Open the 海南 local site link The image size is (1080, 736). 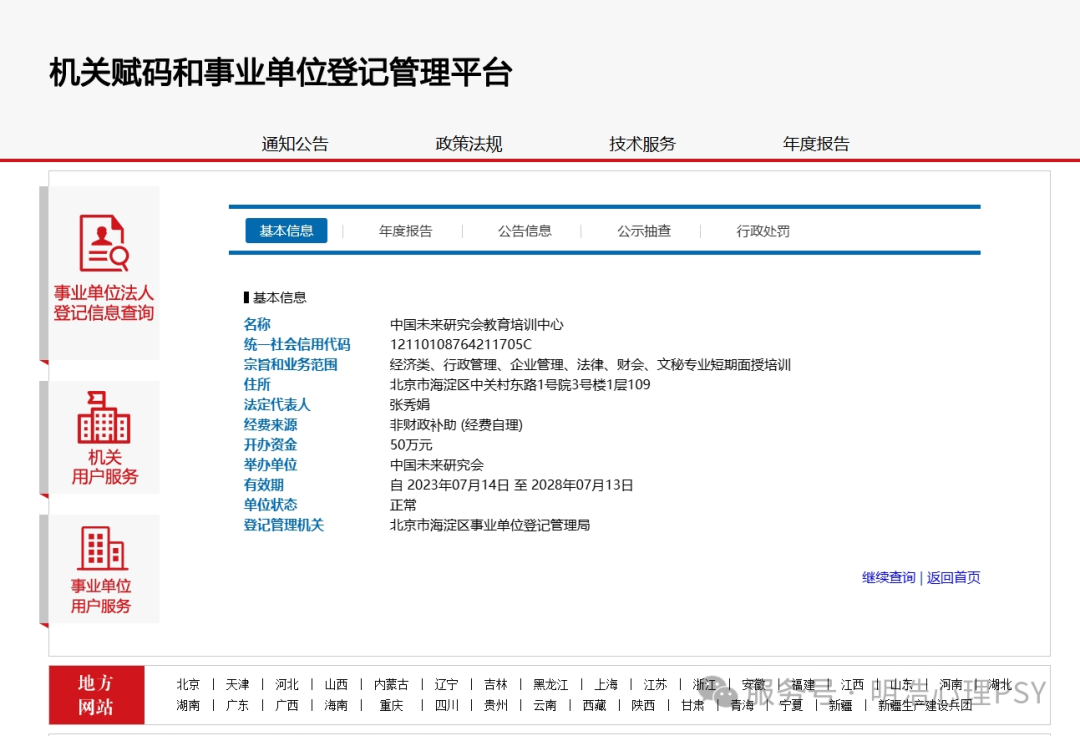click(x=336, y=705)
